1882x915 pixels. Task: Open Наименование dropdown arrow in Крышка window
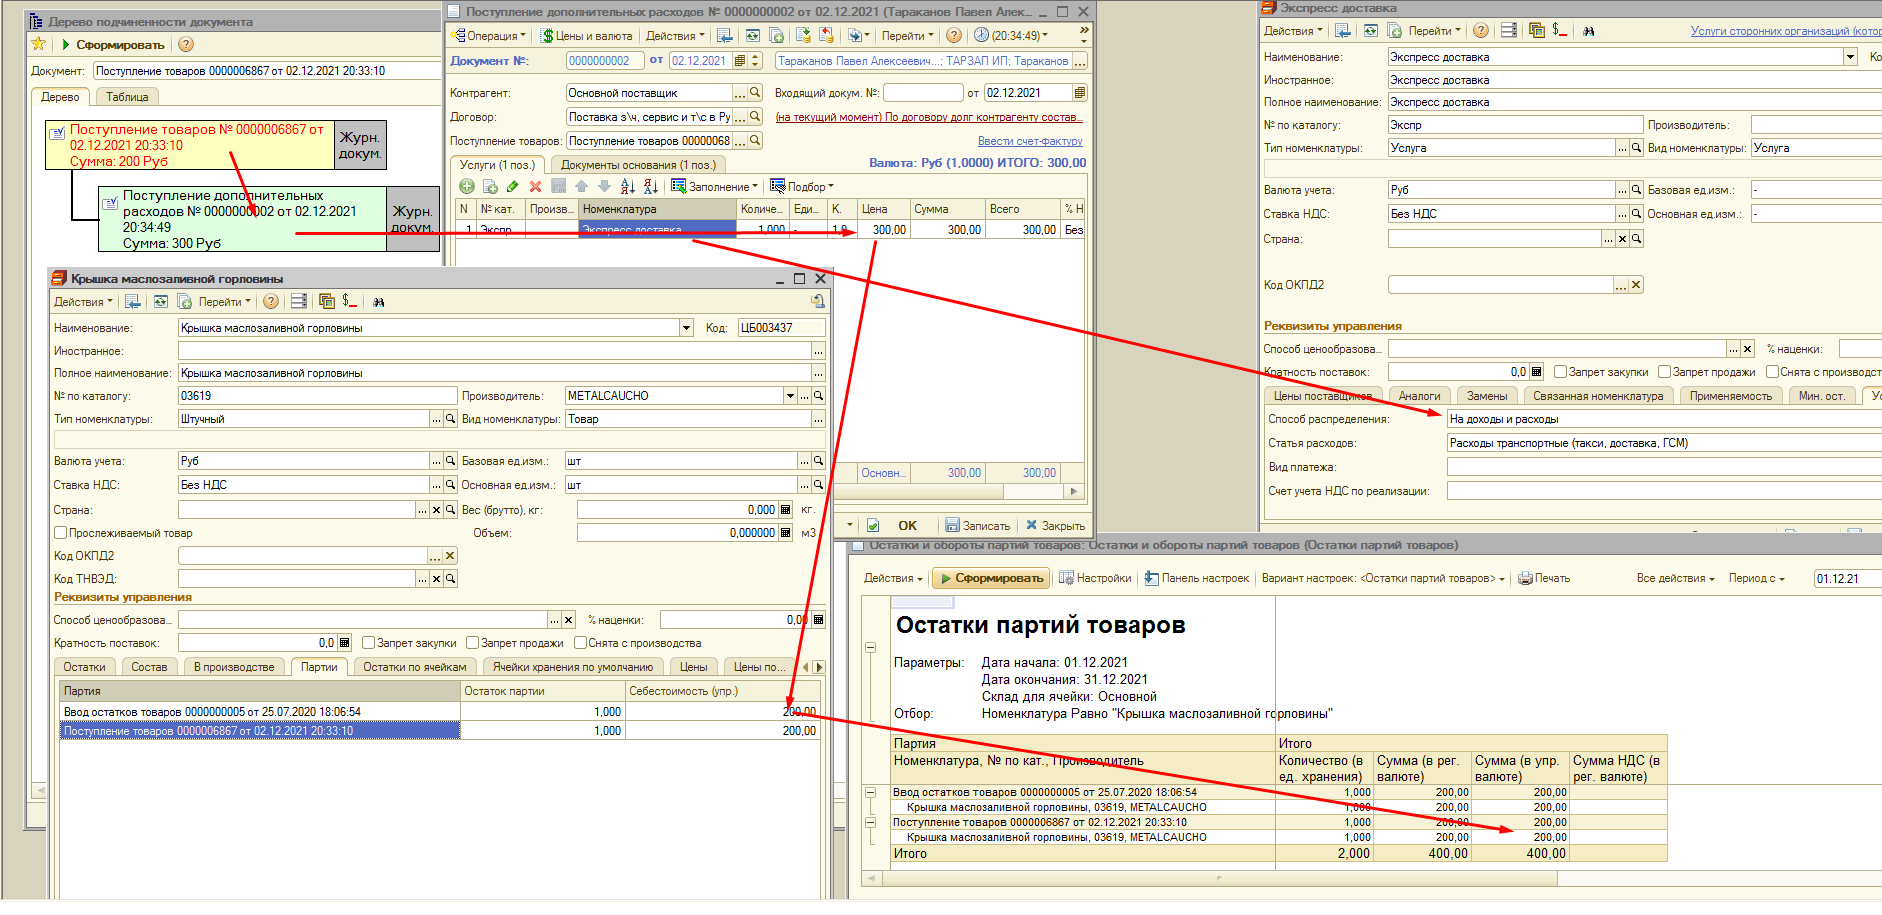point(686,328)
